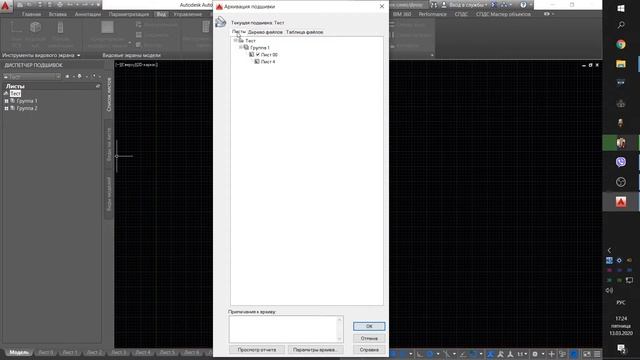Open Параметры архива settings
640x360 pixels.
tap(315, 350)
